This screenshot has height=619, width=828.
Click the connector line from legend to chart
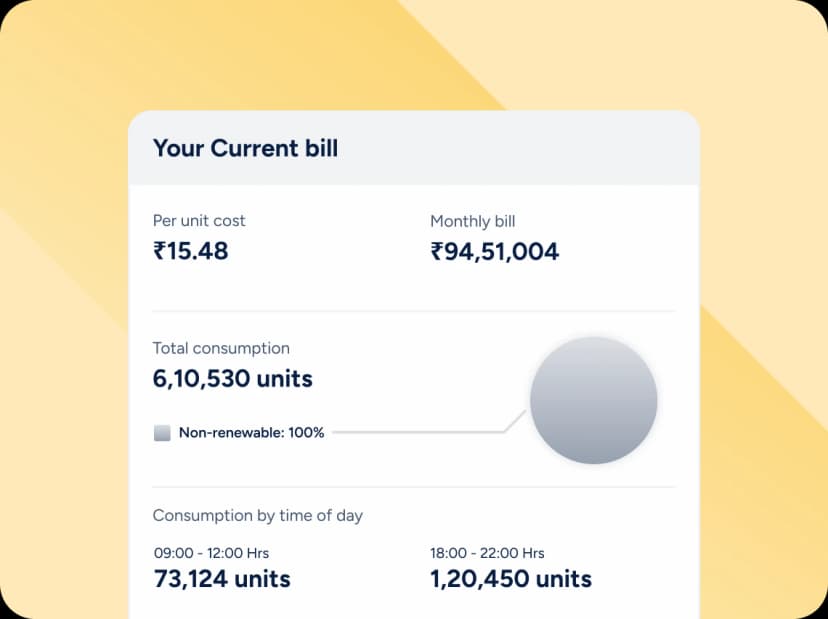click(x=420, y=433)
